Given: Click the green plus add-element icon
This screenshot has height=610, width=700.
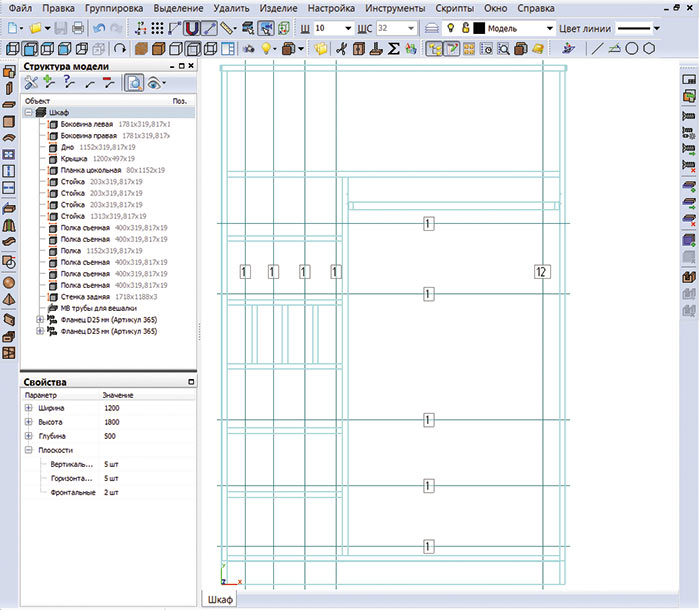Looking at the screenshot, I should [50, 84].
